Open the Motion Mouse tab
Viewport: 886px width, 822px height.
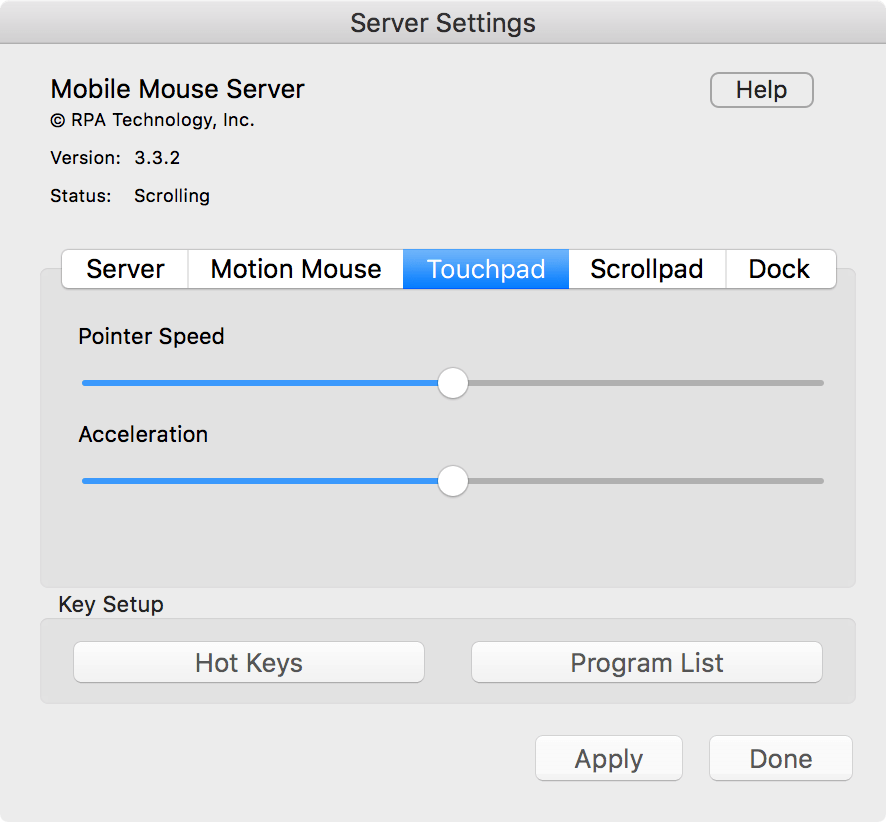coord(294,269)
